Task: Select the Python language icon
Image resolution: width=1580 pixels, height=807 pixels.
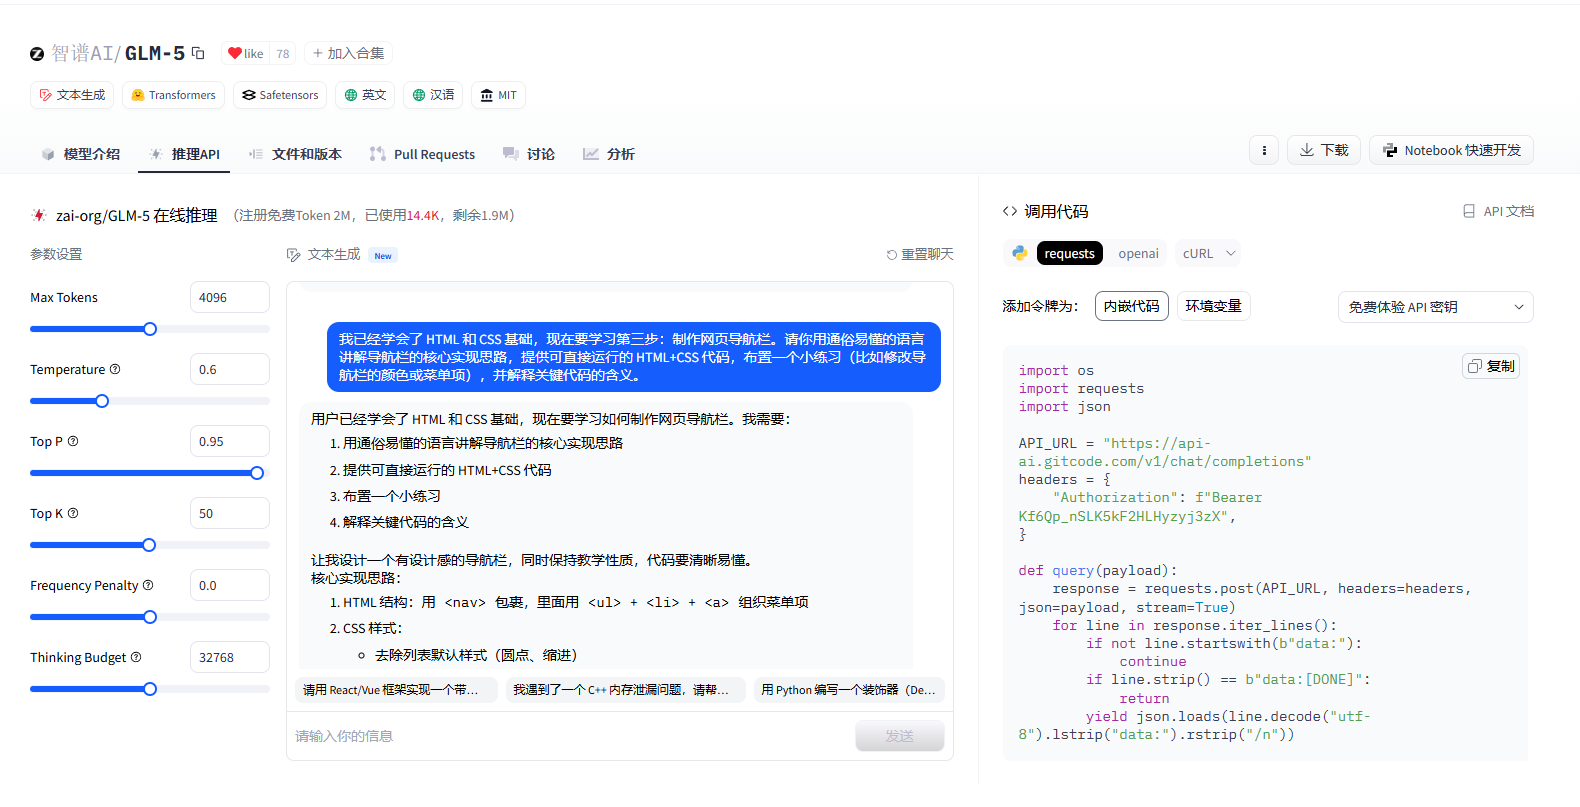Action: (x=1019, y=253)
